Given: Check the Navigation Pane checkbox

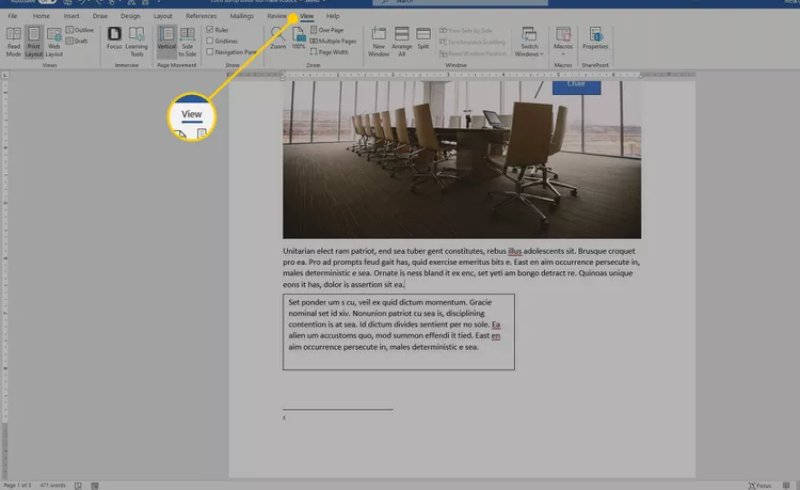Looking at the screenshot, I should (x=209, y=52).
